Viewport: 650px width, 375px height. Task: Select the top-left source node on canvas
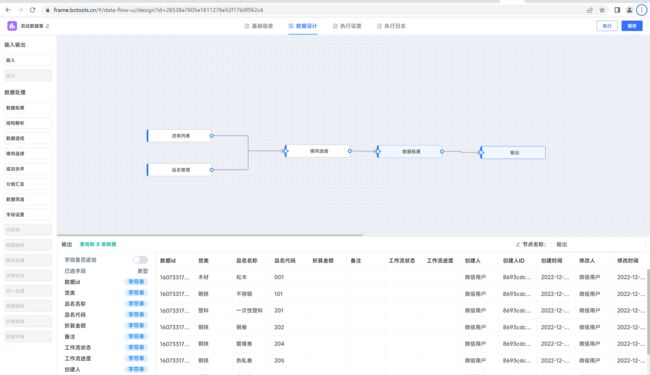tap(180, 135)
